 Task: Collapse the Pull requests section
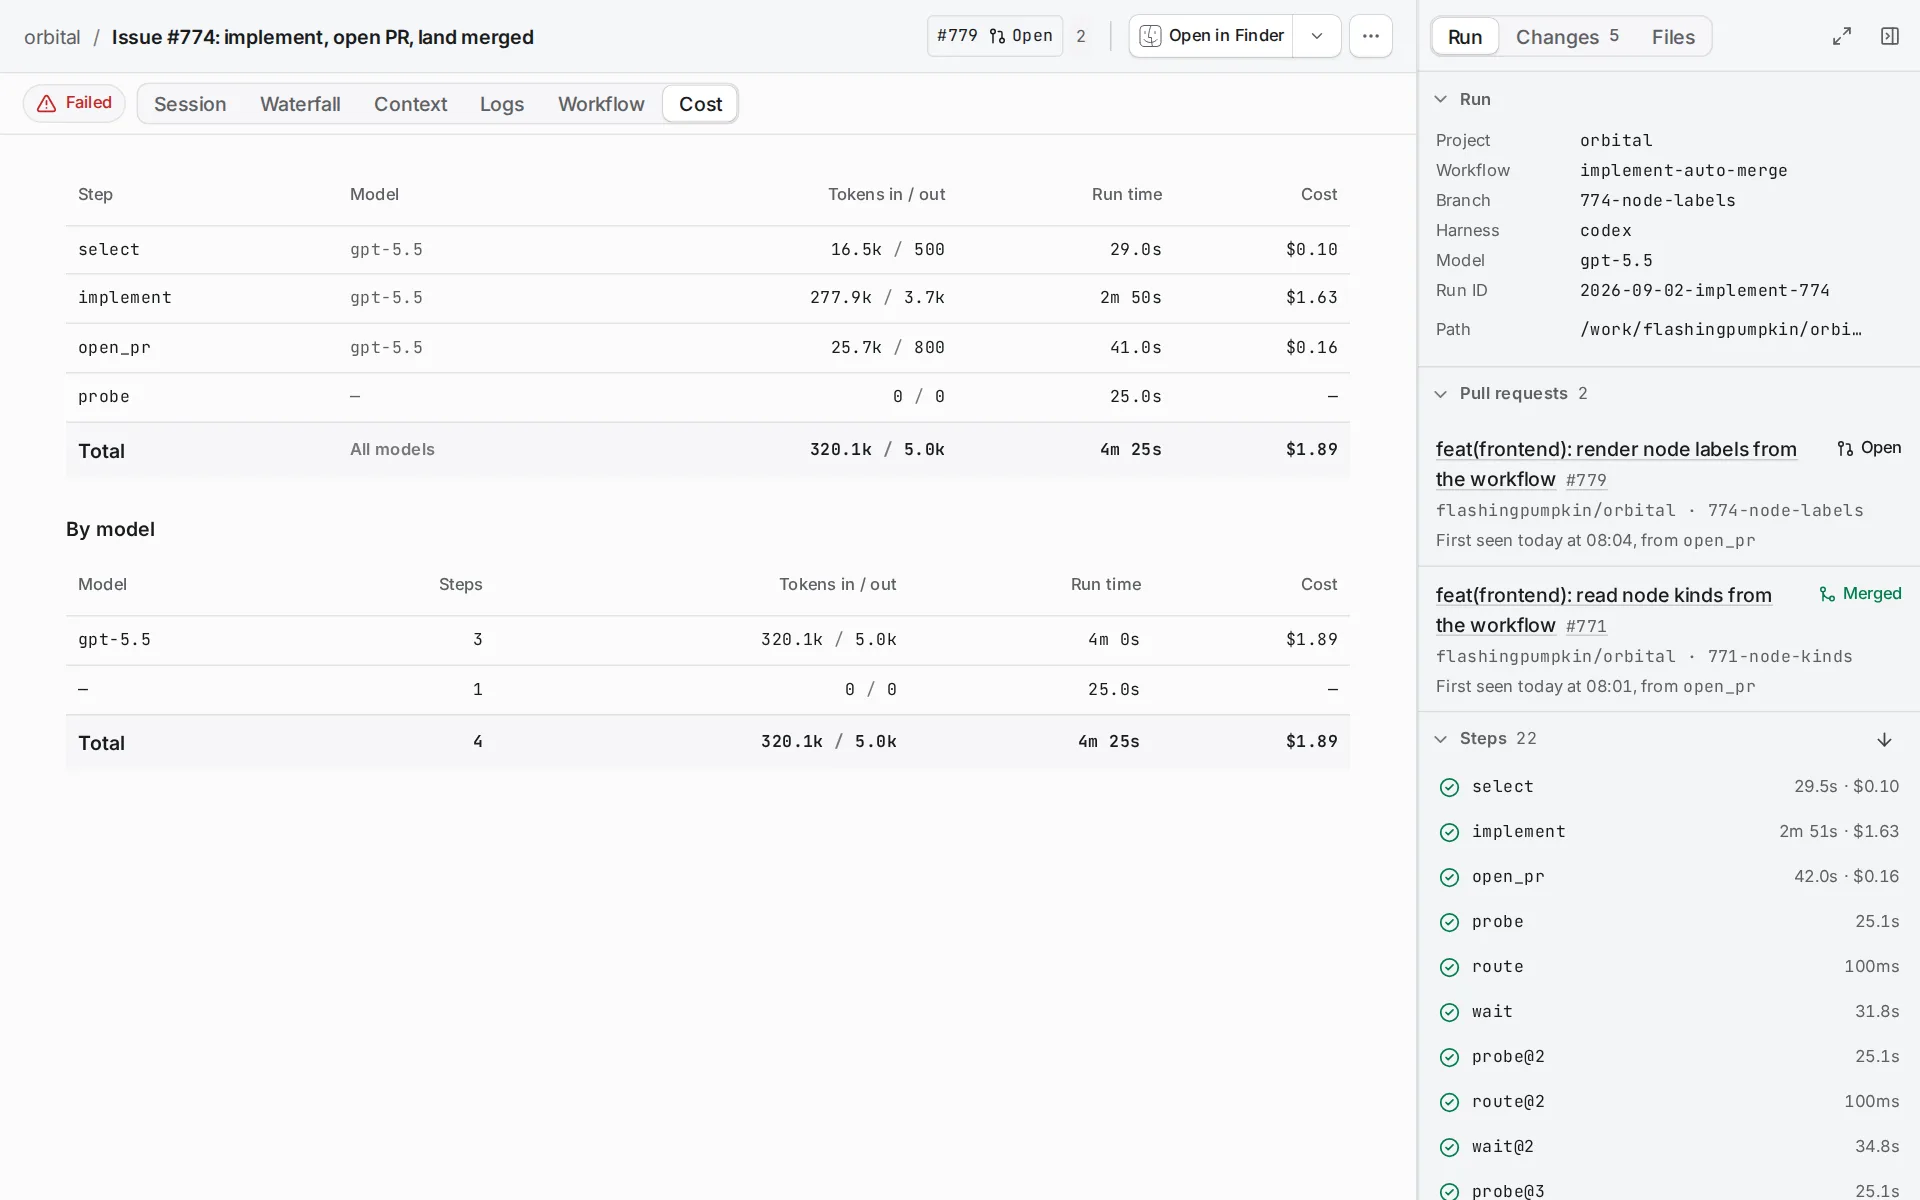[x=1441, y=394]
